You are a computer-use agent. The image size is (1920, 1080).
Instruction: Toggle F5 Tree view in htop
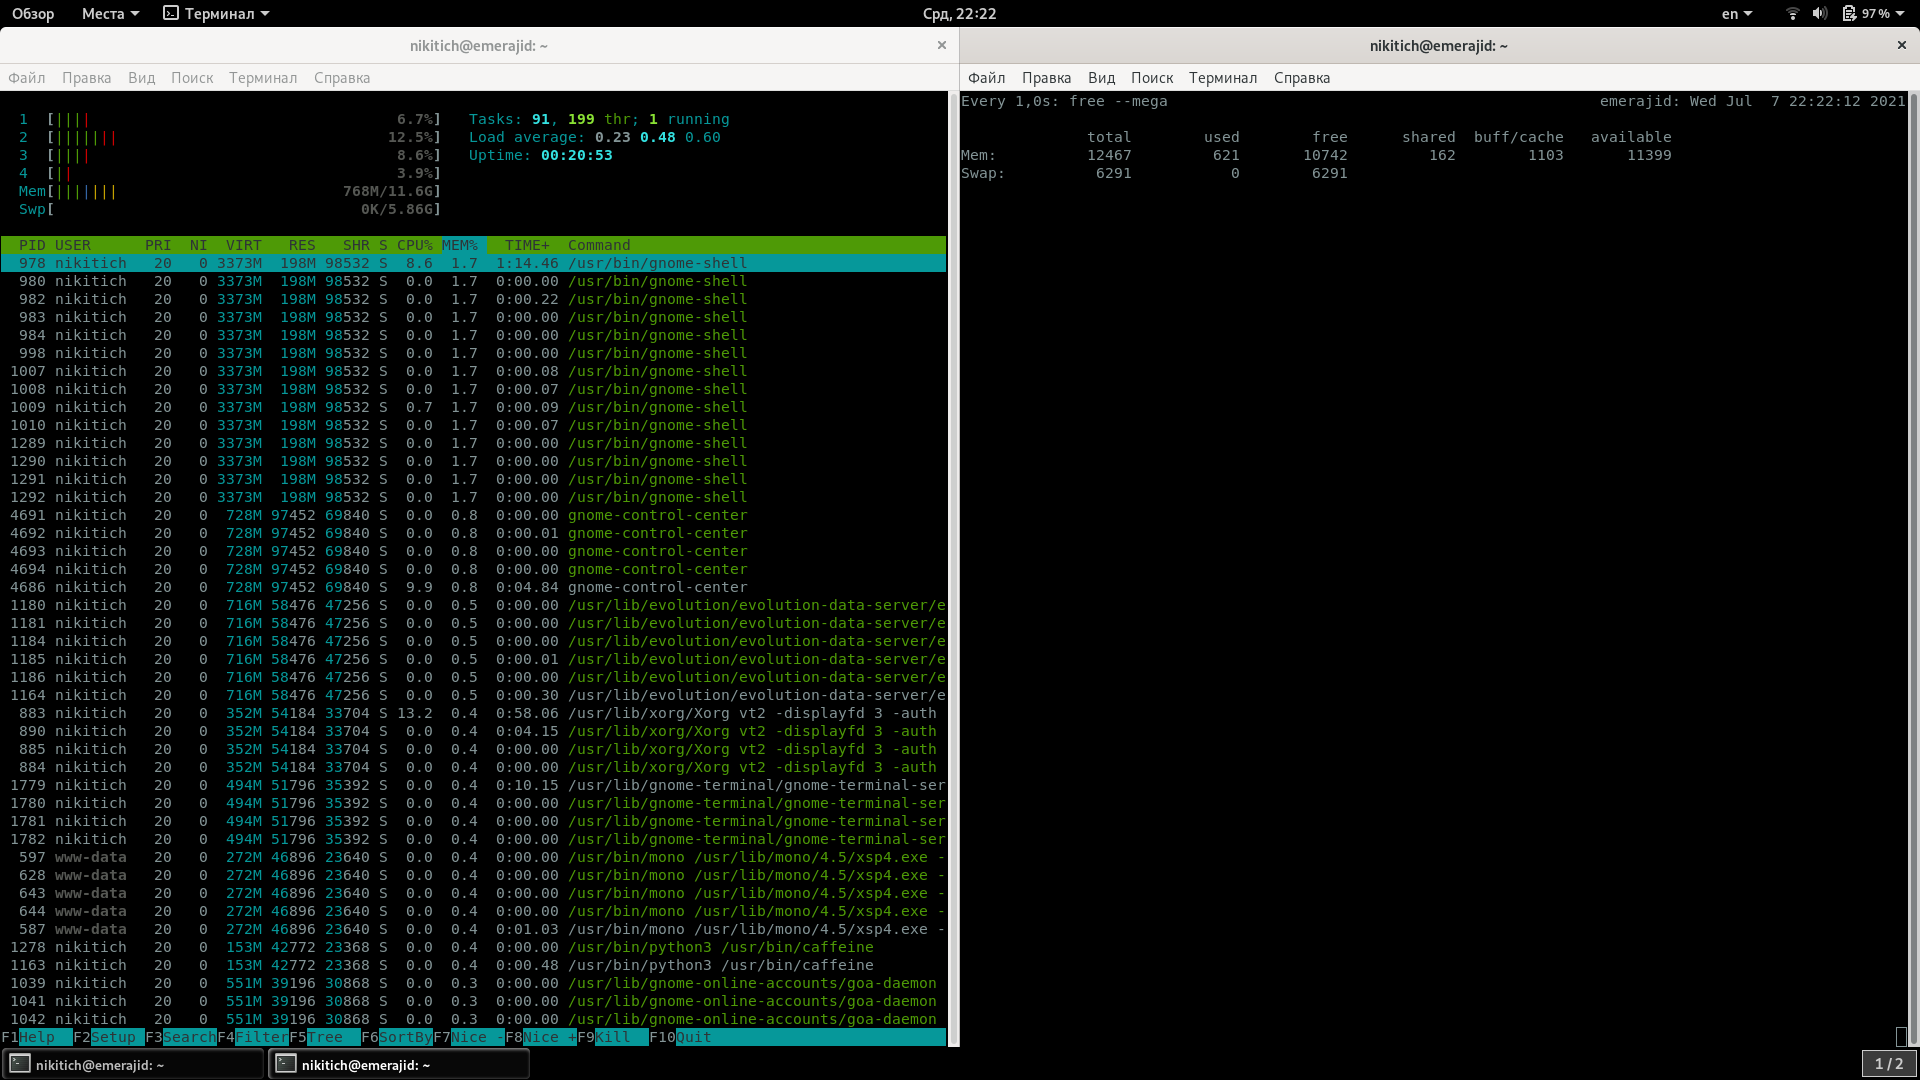pos(325,1037)
